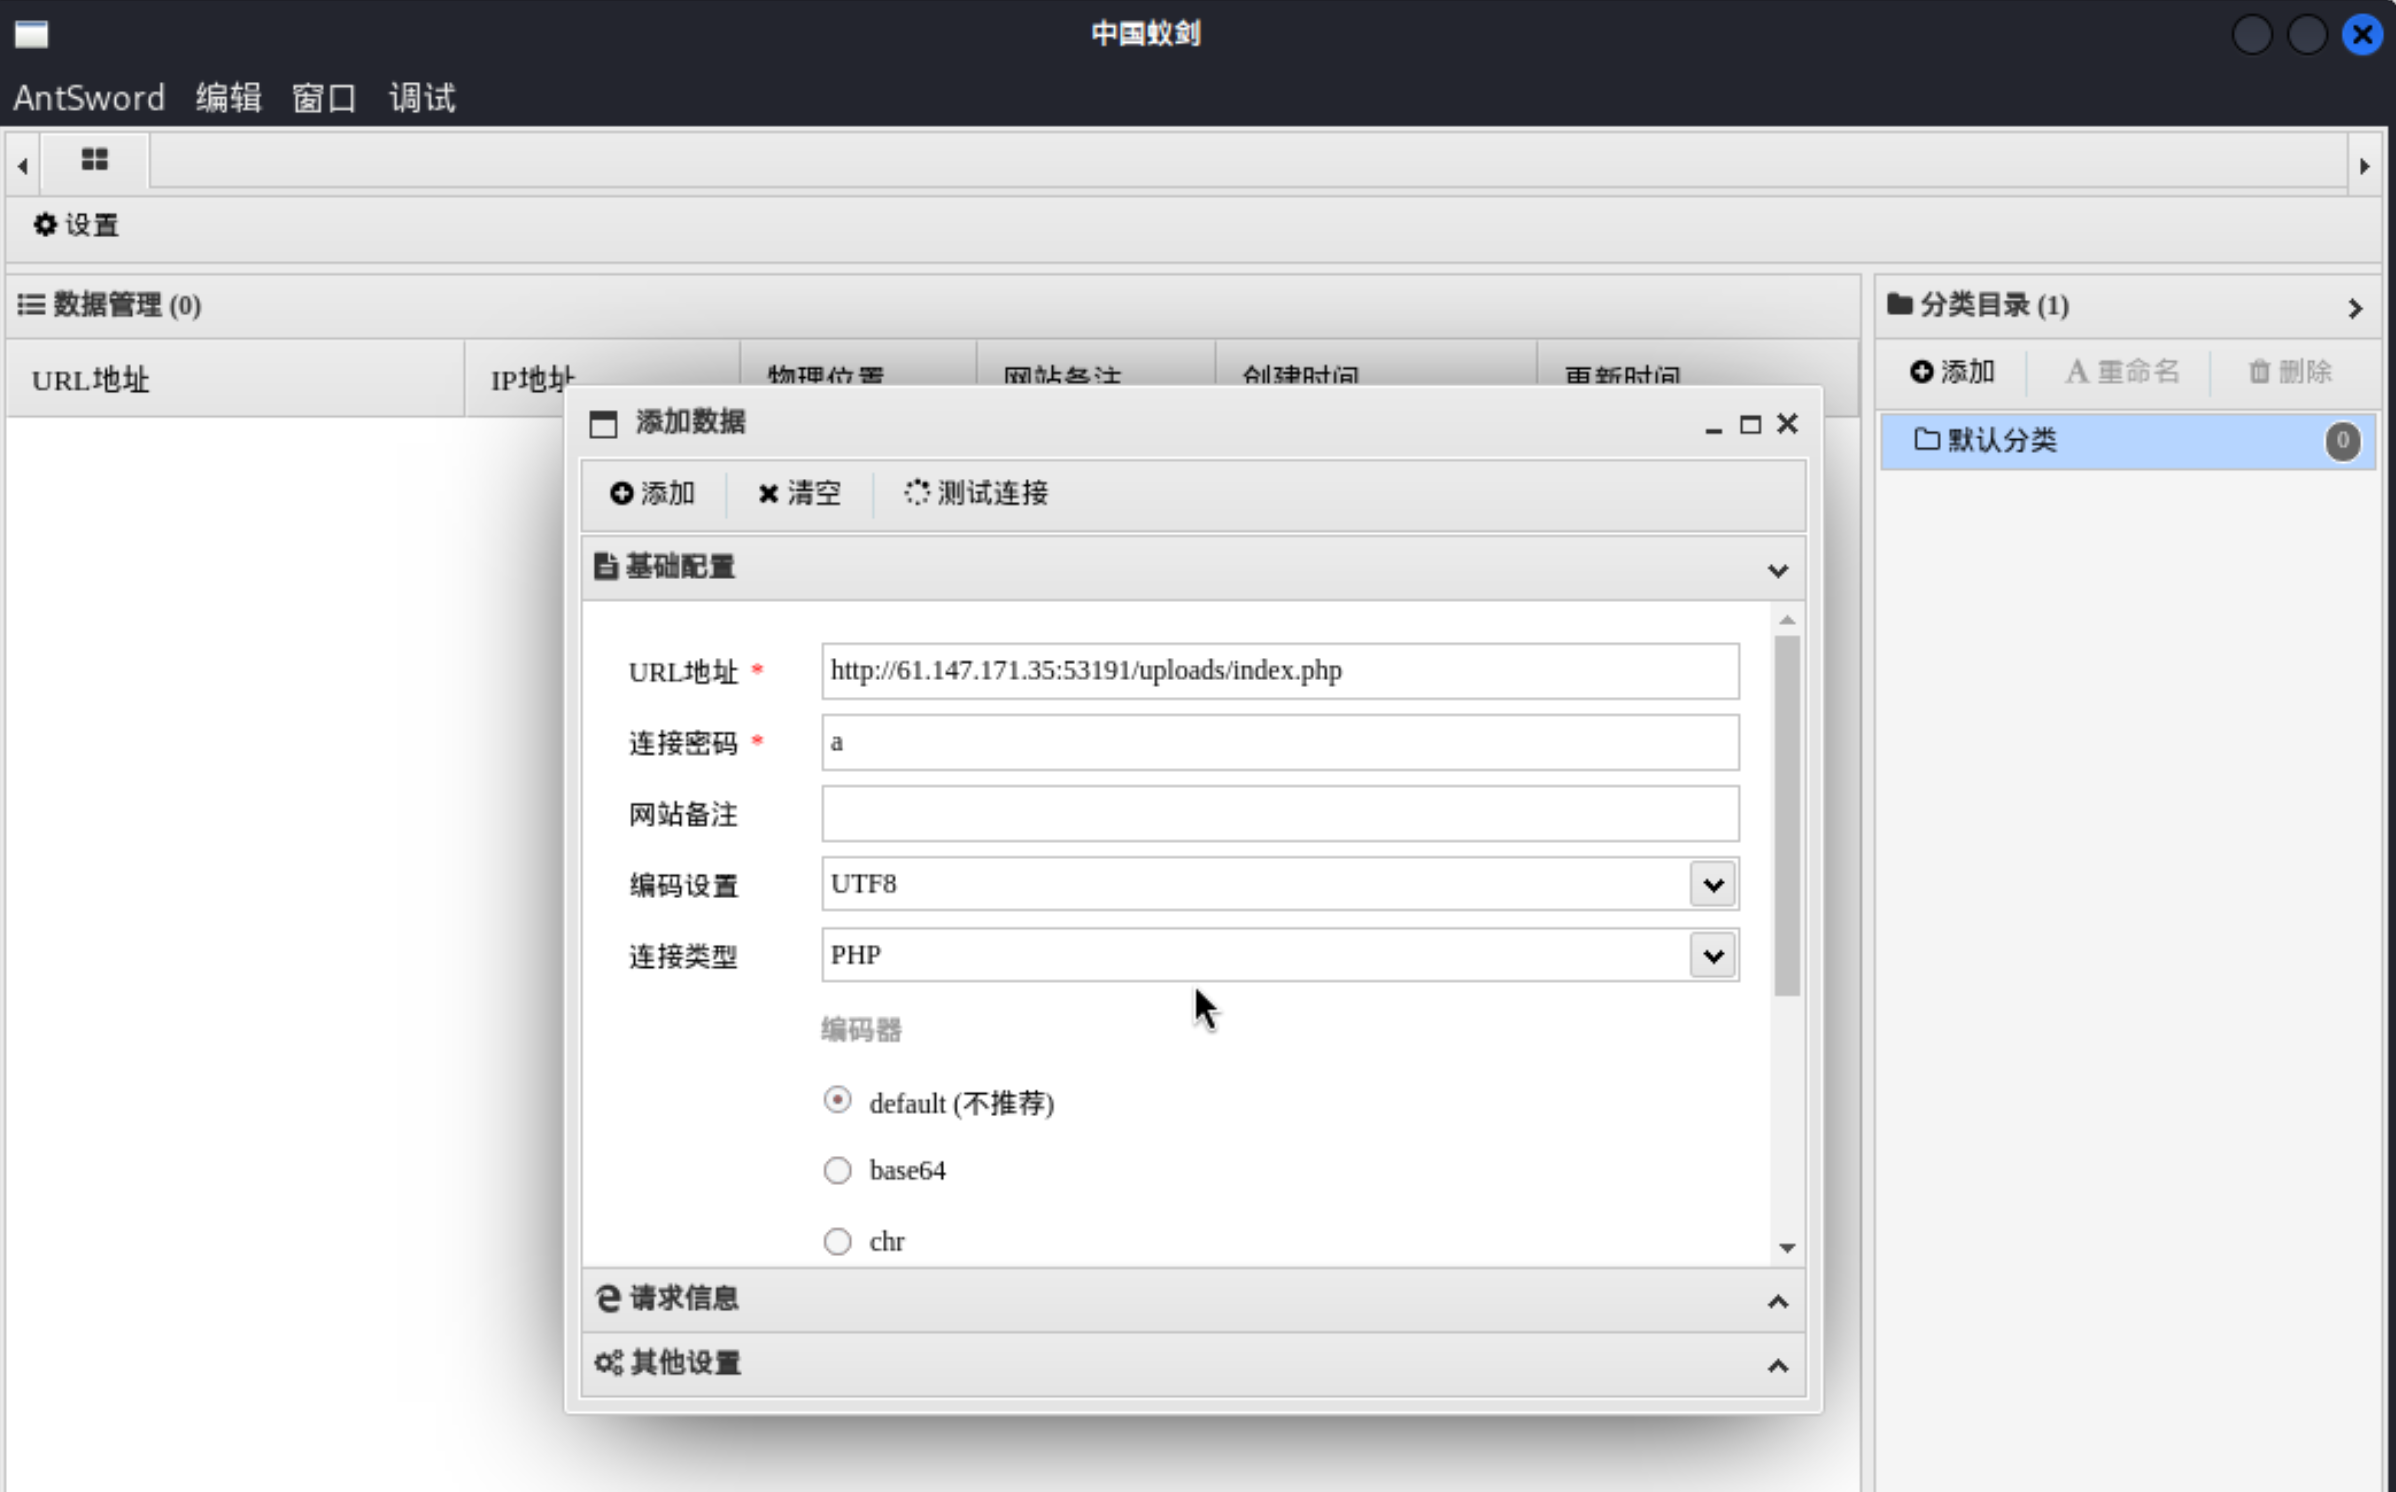
Task: Click the 连接密码 input field
Action: (1280, 742)
